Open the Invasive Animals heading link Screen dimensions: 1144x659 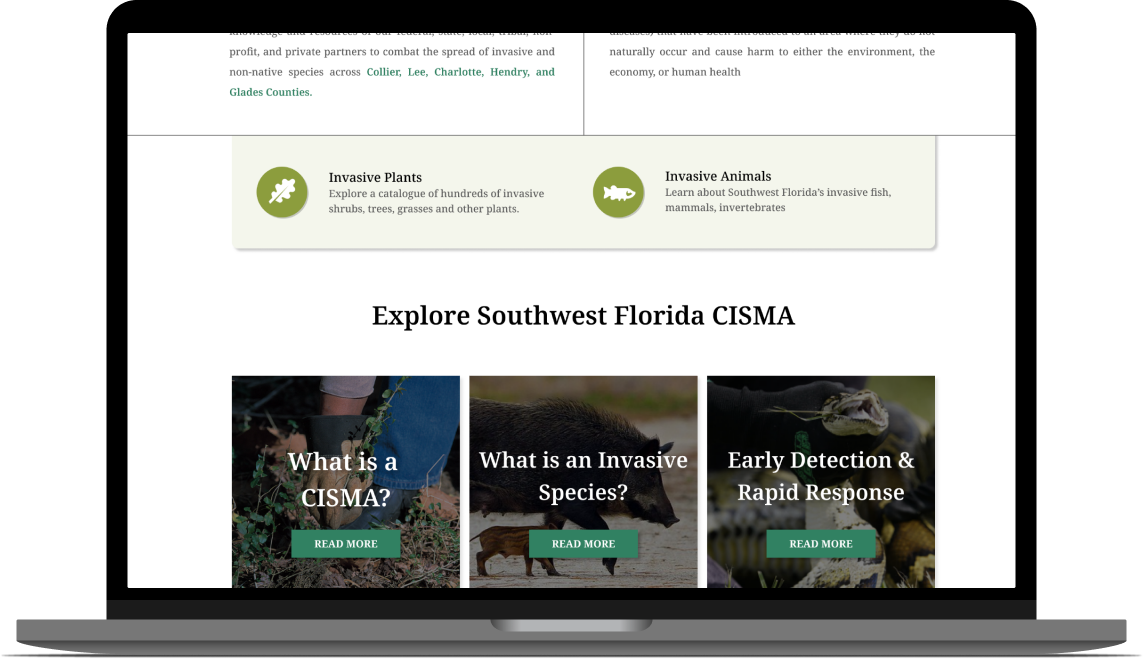[718, 176]
